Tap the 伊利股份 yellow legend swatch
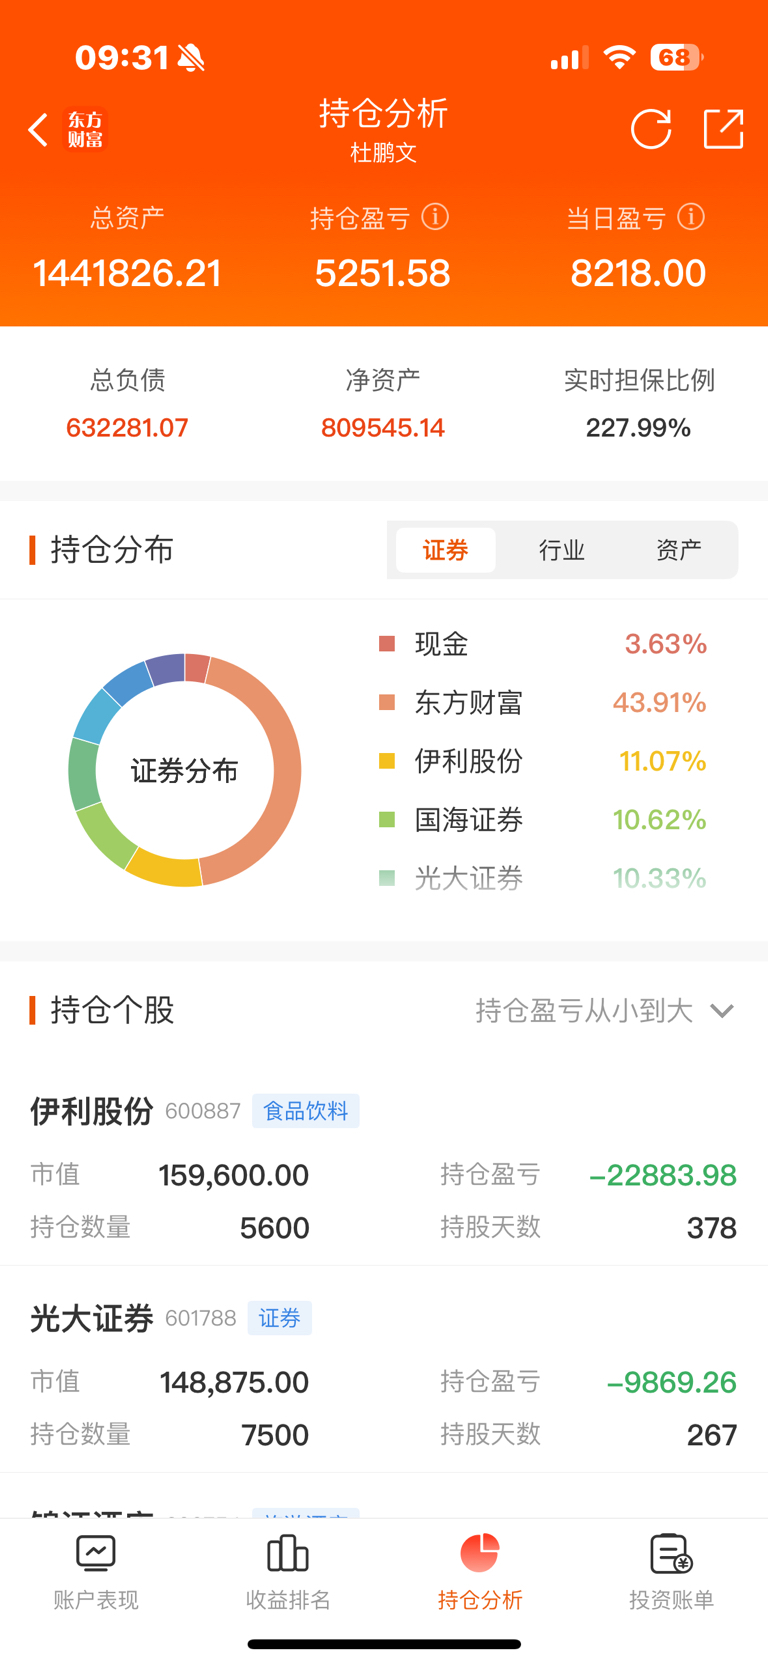Viewport: 769px width, 1665px height. pyautogui.click(x=388, y=762)
